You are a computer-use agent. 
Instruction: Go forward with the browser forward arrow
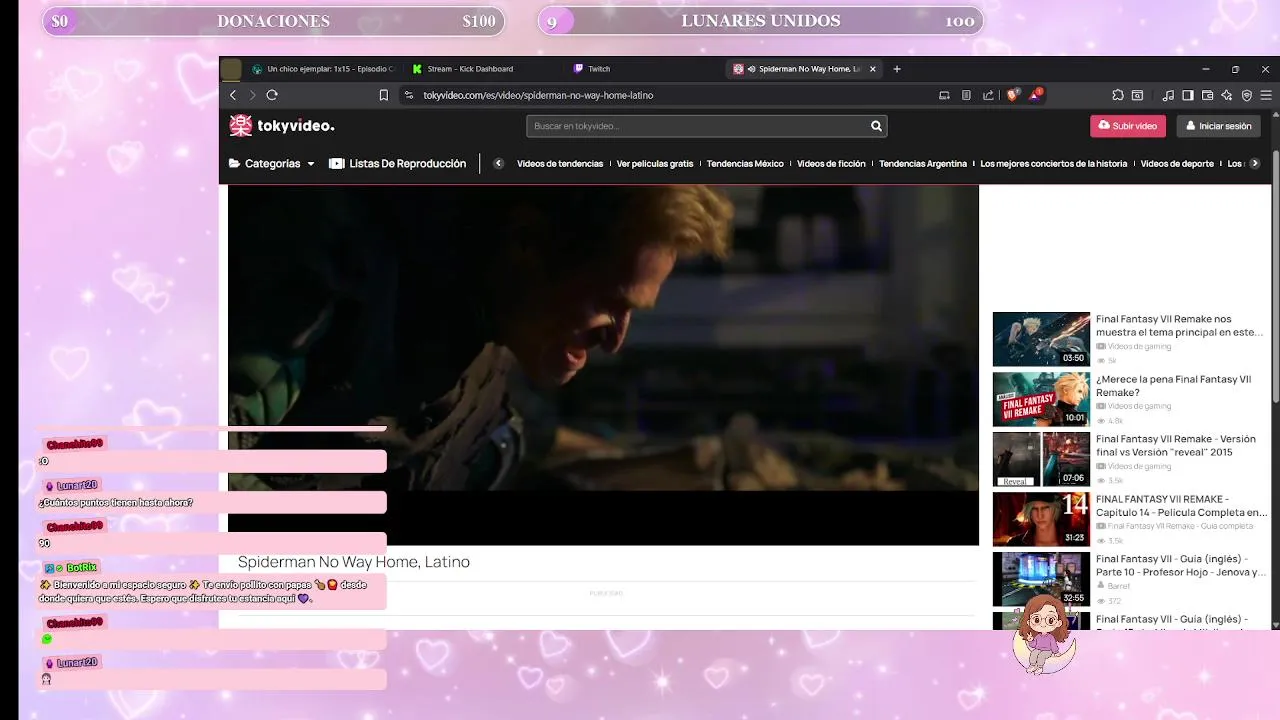click(x=252, y=95)
